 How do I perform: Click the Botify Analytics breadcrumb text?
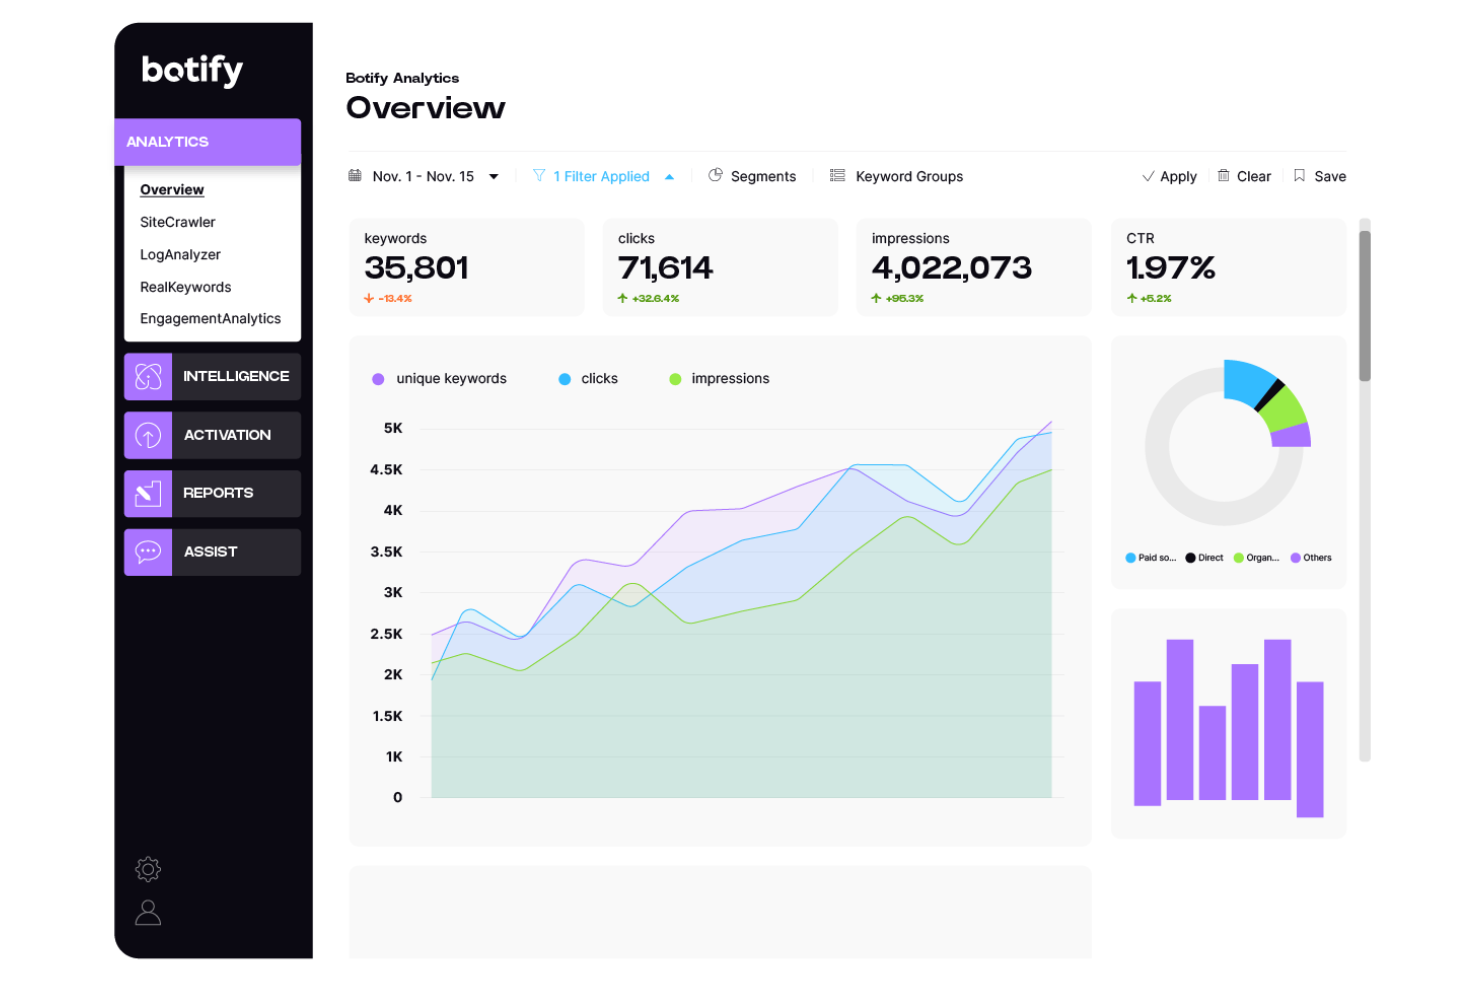coord(402,78)
